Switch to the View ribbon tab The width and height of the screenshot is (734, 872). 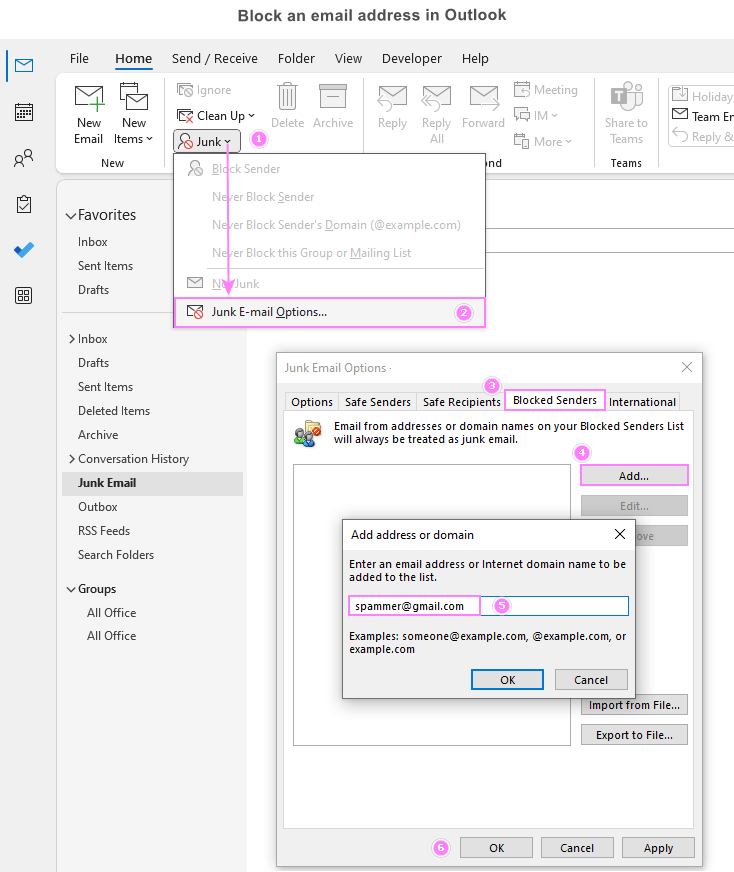pos(348,58)
